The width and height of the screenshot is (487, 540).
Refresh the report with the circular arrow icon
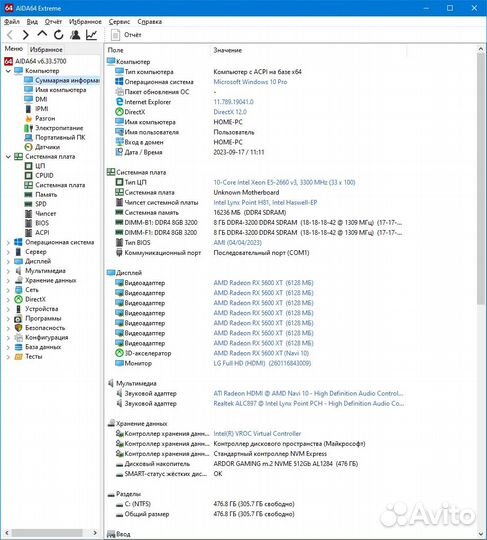59,35
